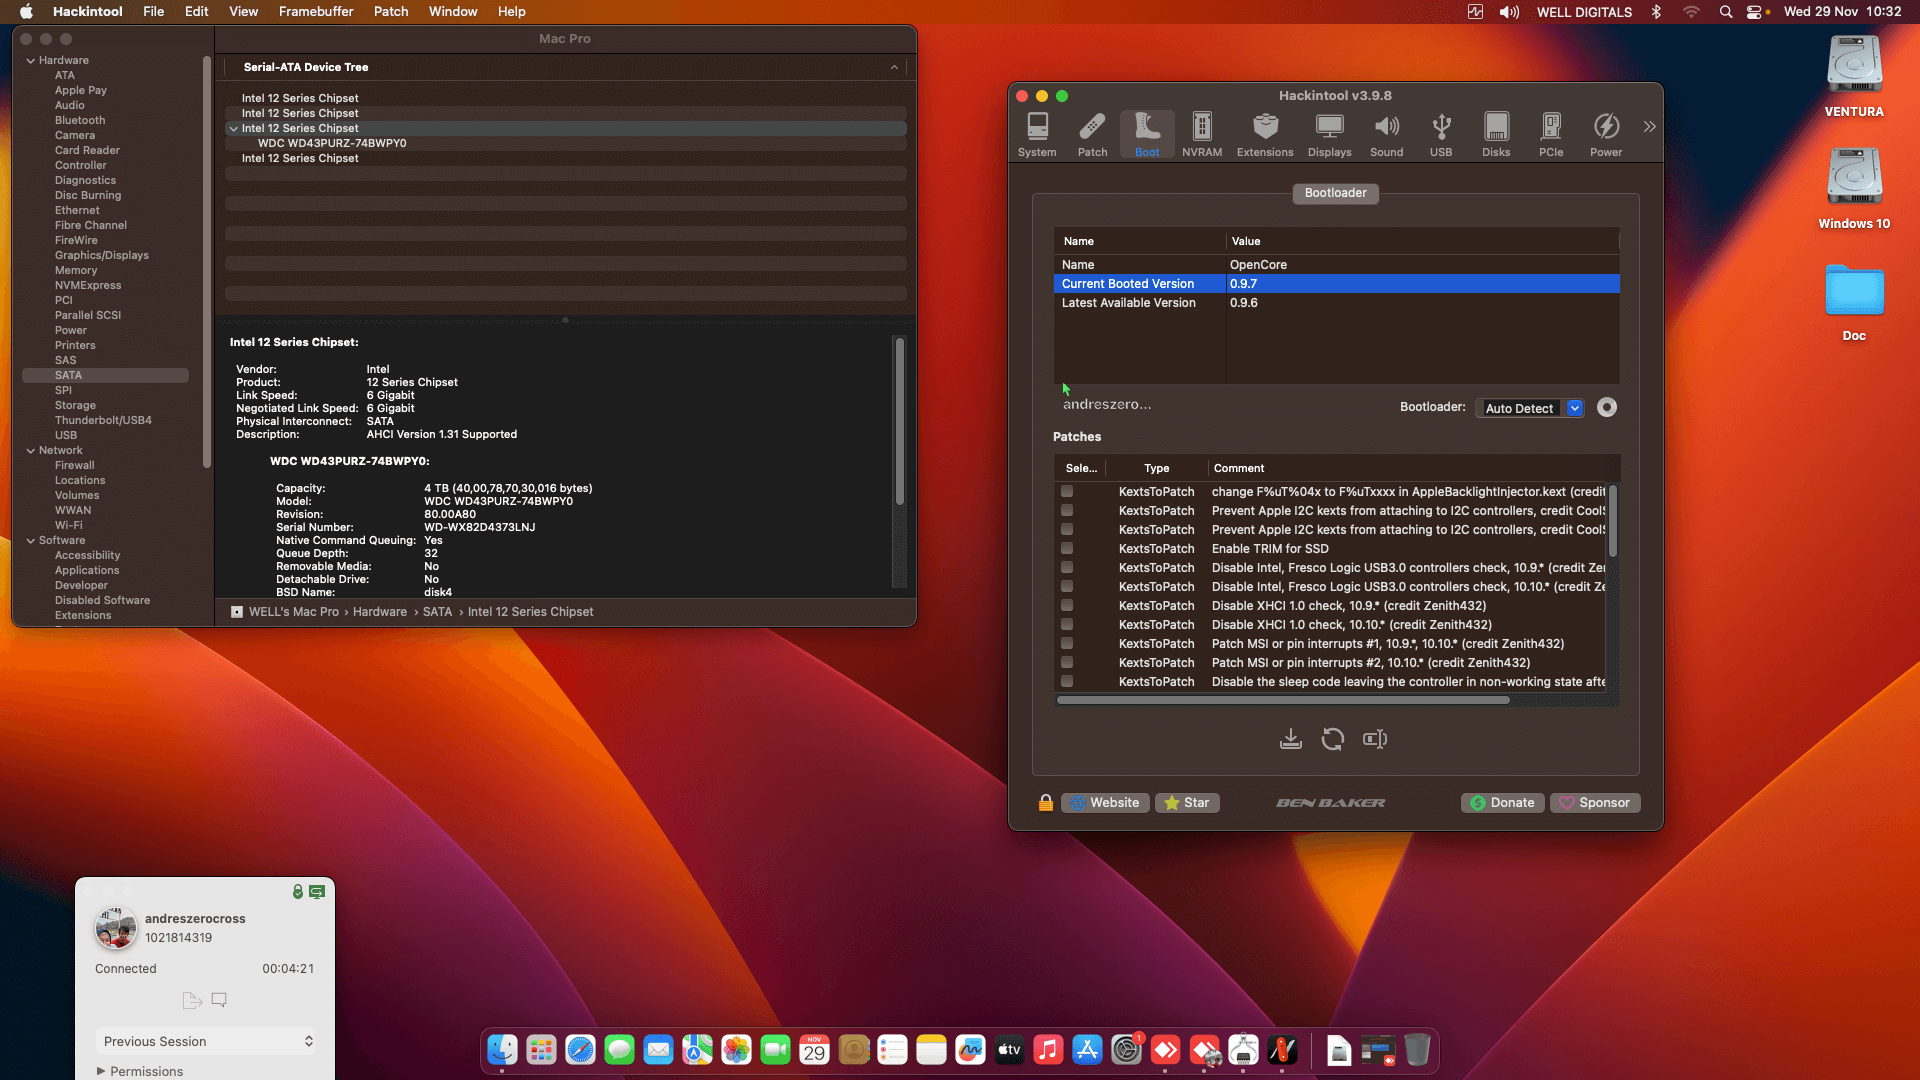Click the Website button
Viewport: 1920px width, 1080px height.
1104,803
